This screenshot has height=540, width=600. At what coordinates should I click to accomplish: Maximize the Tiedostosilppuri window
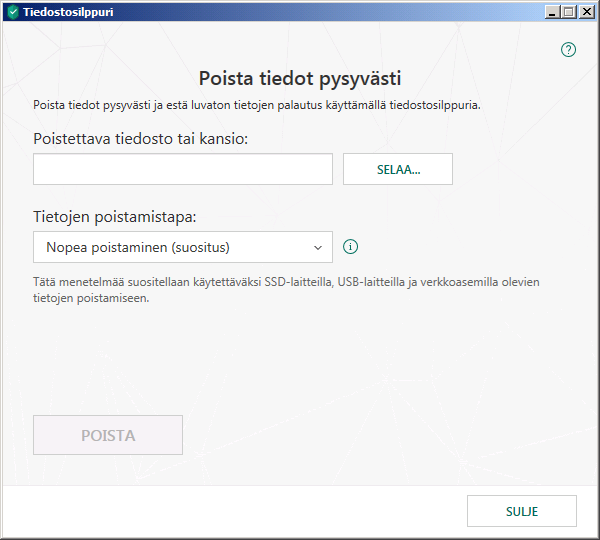tap(570, 12)
